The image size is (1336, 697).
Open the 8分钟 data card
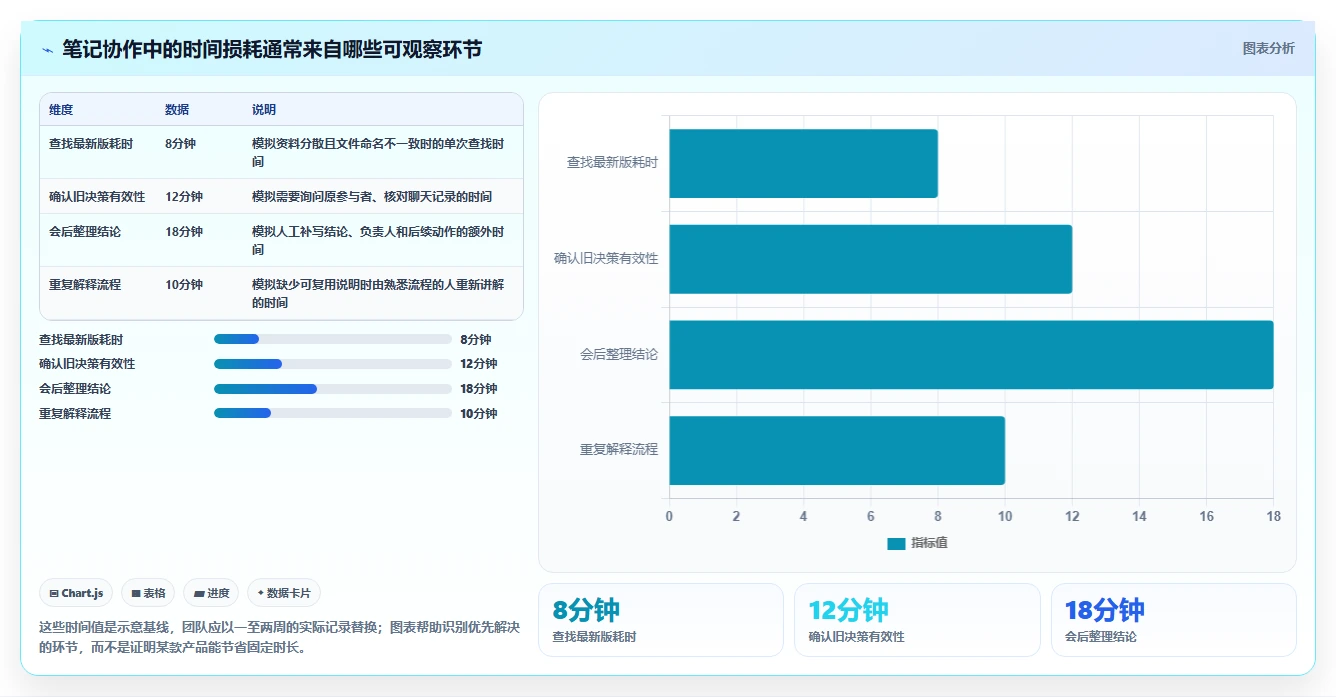click(x=661, y=620)
